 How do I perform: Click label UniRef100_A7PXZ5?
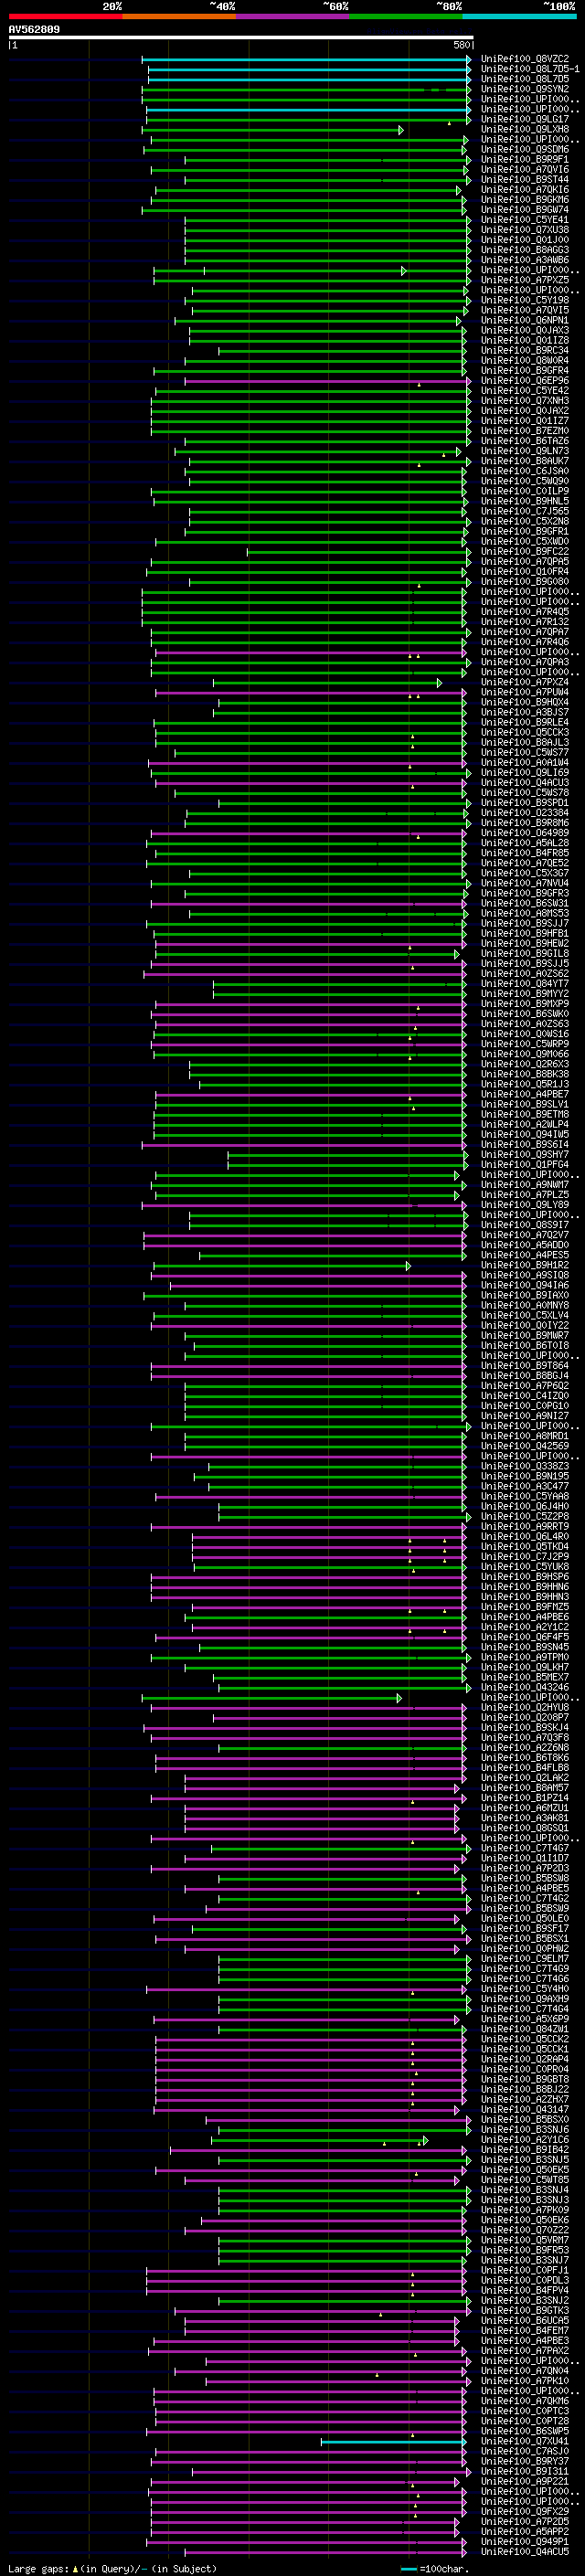tap(525, 280)
